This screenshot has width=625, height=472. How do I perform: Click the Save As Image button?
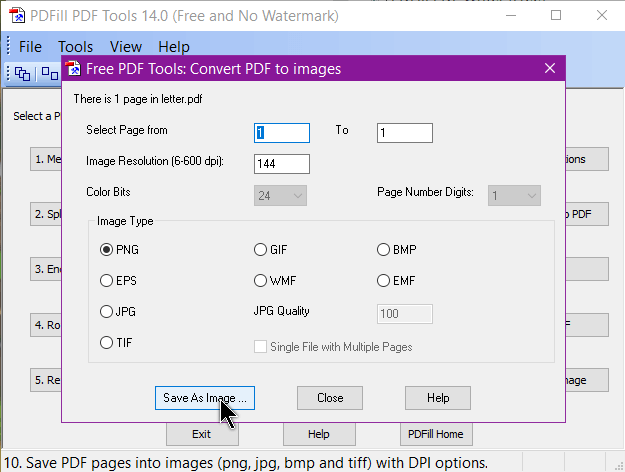(x=205, y=398)
